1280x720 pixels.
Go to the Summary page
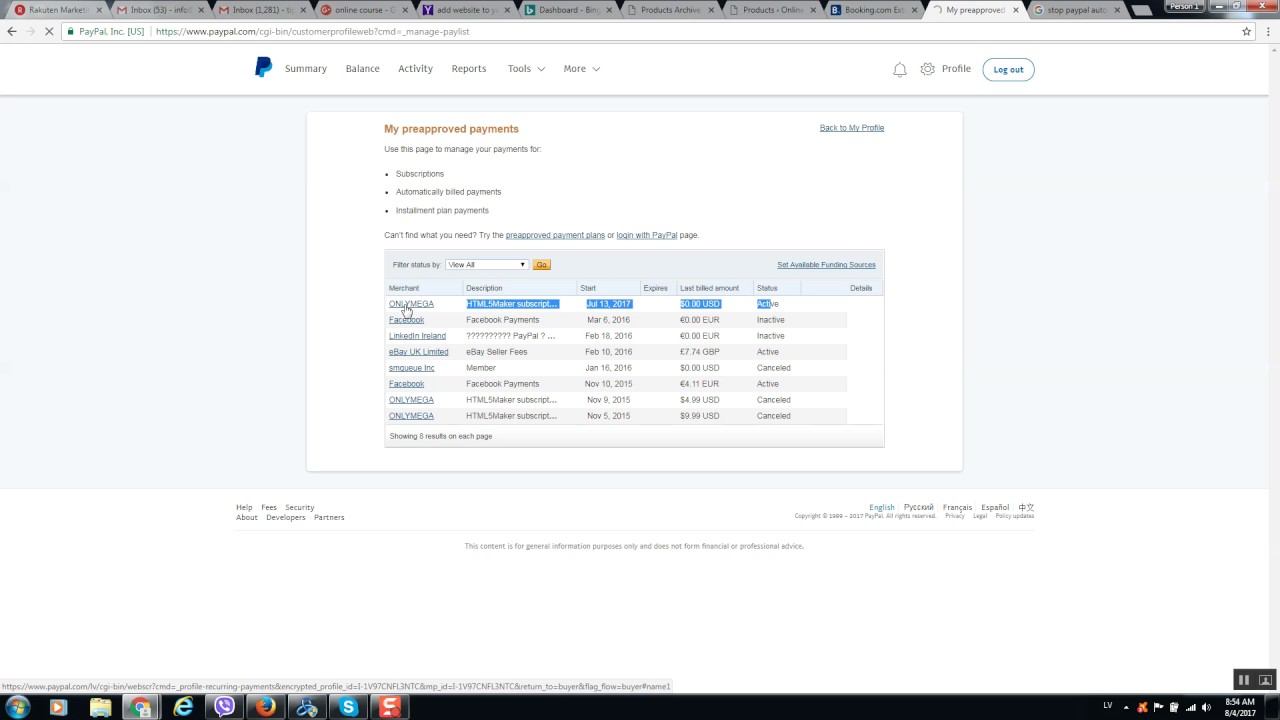tap(306, 69)
